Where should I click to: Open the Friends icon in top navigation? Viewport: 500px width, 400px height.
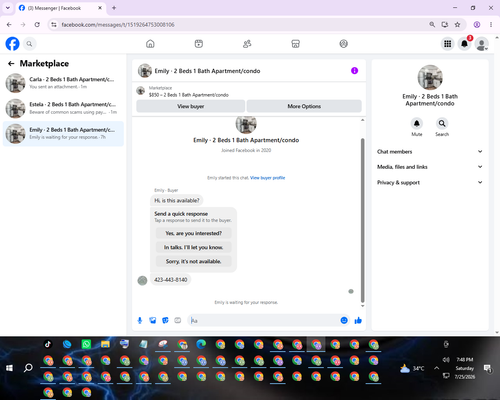(247, 44)
